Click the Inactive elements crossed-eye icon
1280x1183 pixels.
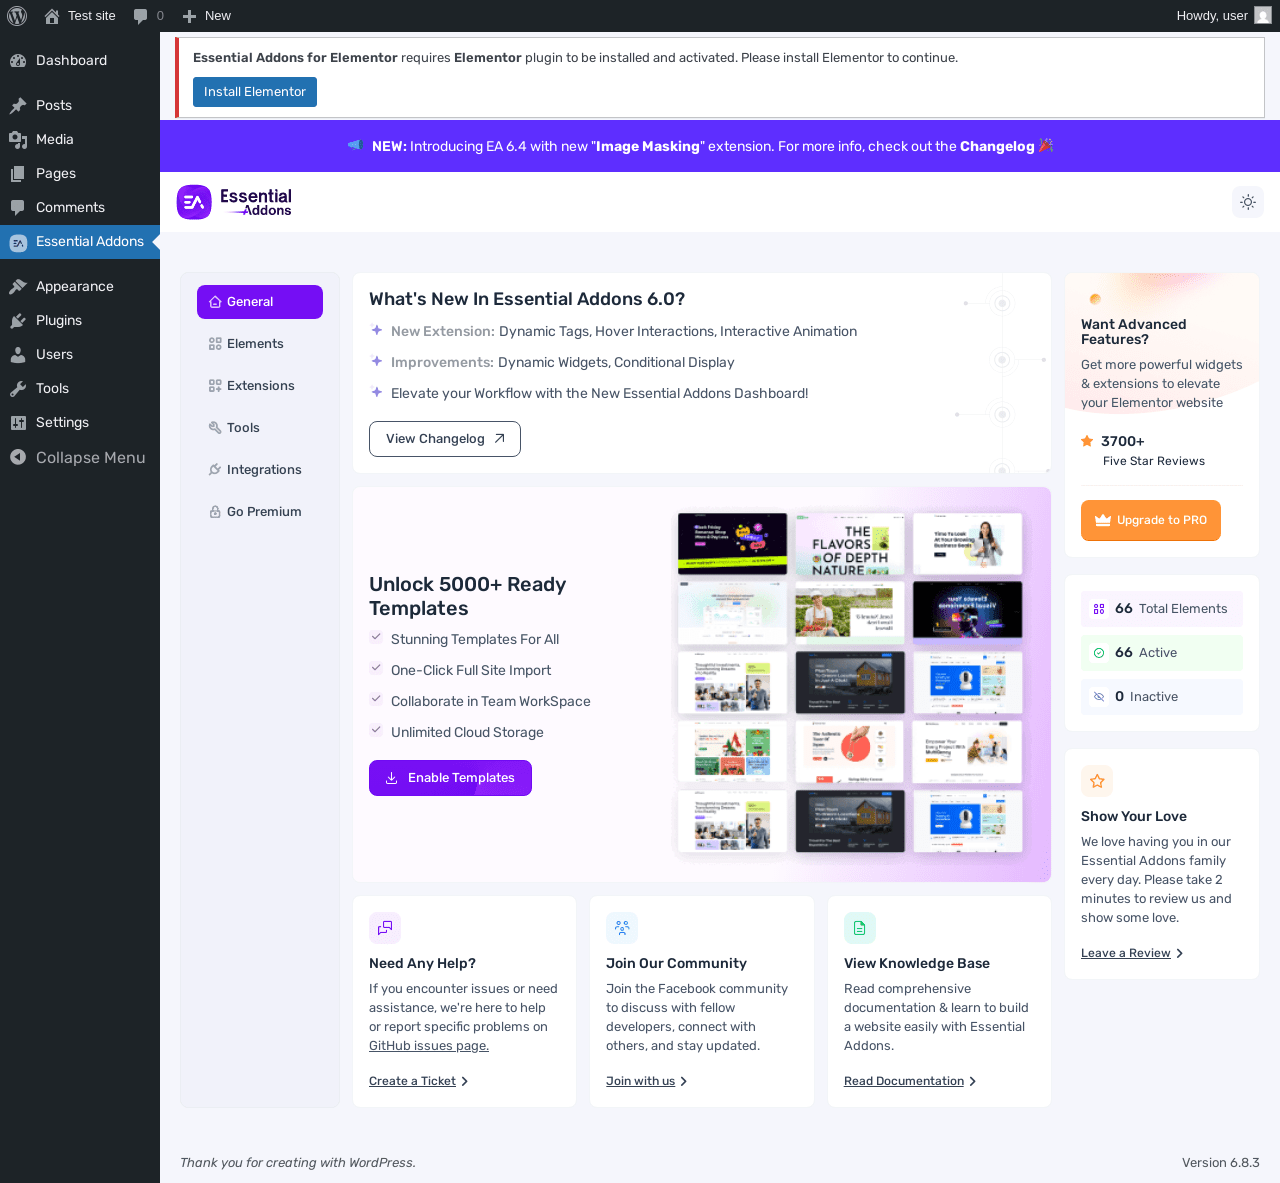(x=1099, y=697)
